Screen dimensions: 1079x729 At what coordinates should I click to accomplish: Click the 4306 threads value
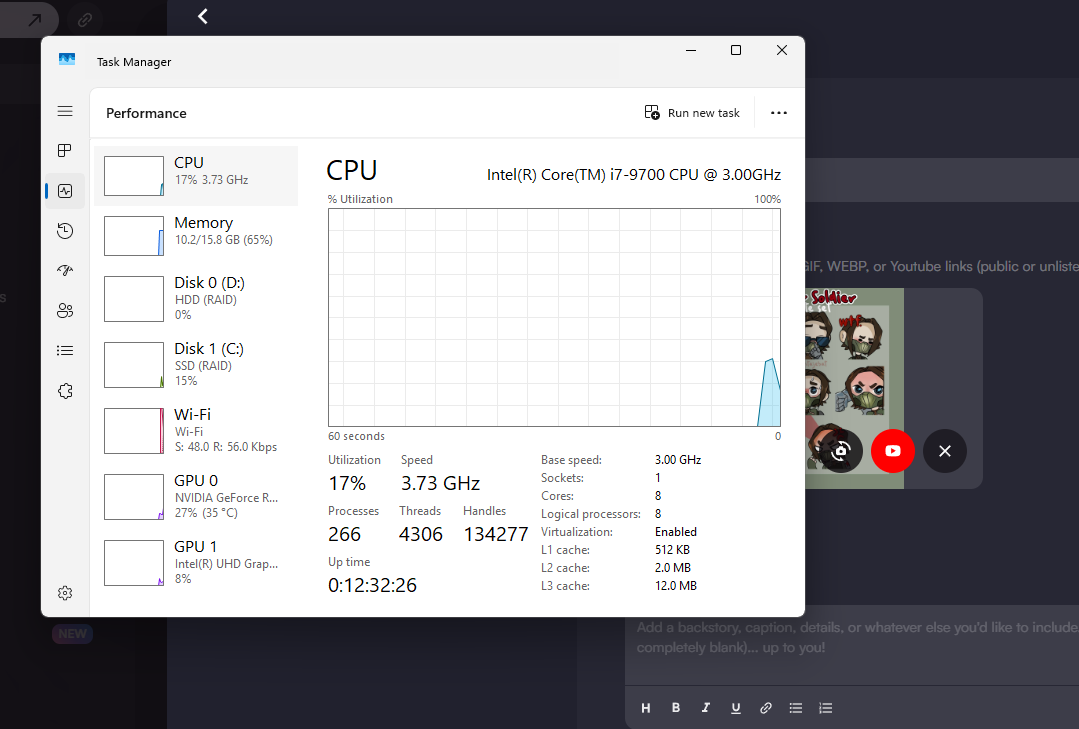pyautogui.click(x=420, y=534)
